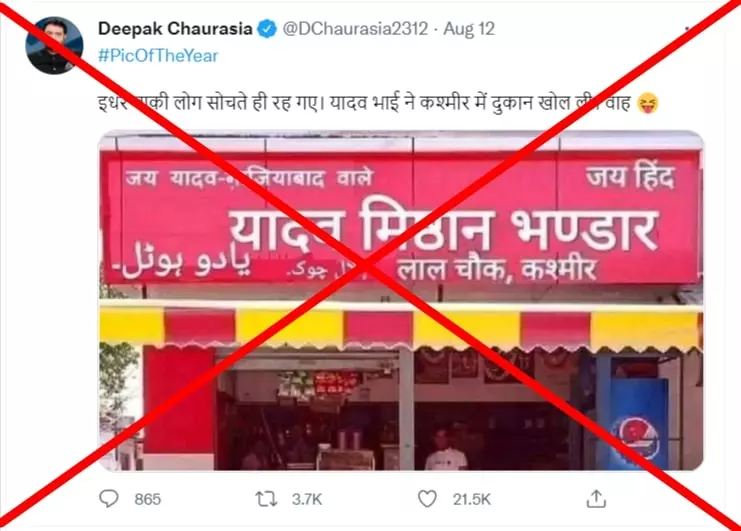The height and width of the screenshot is (531, 741).
Task: Visit the @DChaurasia2312 handle
Action: (355, 29)
